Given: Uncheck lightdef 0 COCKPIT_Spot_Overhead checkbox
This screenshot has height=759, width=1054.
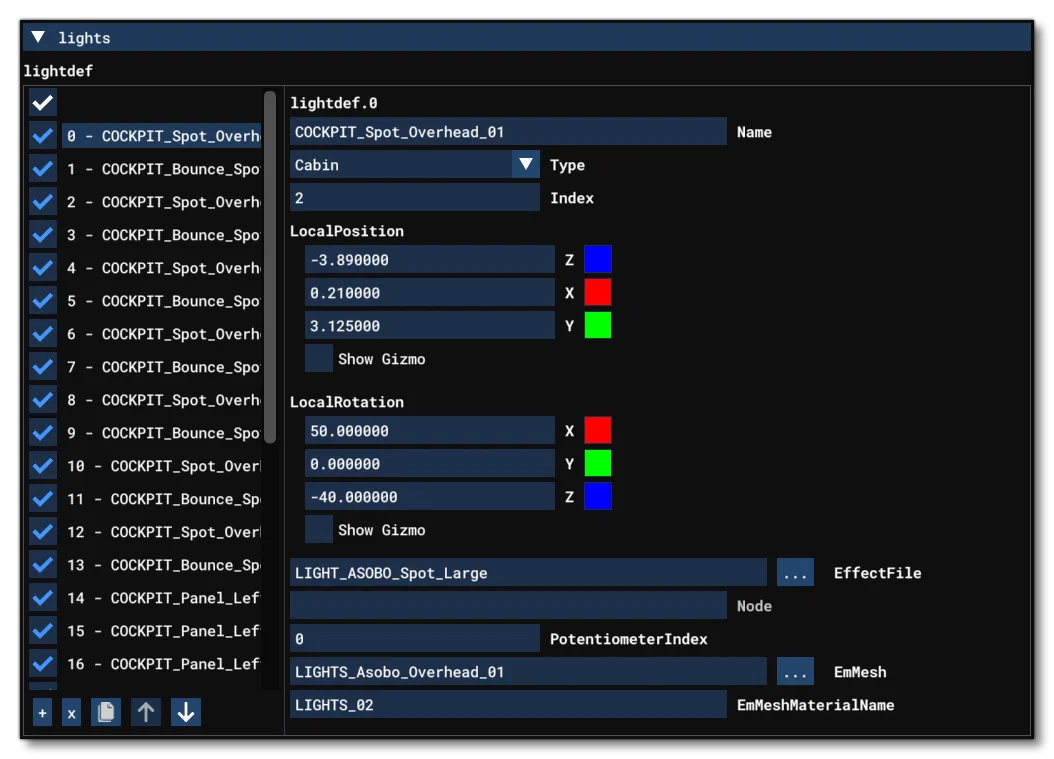Looking at the screenshot, I should 42,136.
